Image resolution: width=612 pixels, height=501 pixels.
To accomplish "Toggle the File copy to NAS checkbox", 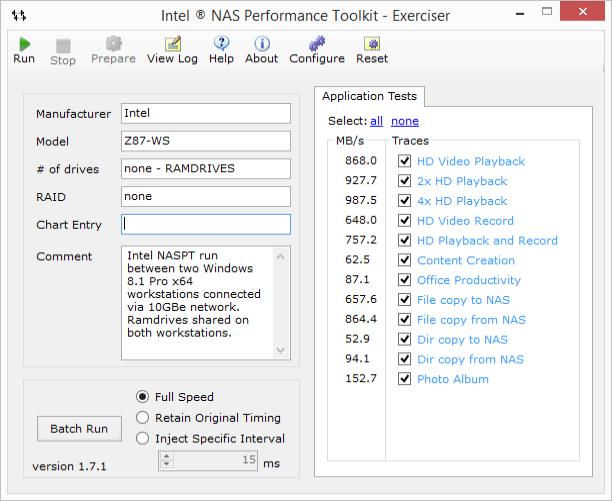I will 404,300.
